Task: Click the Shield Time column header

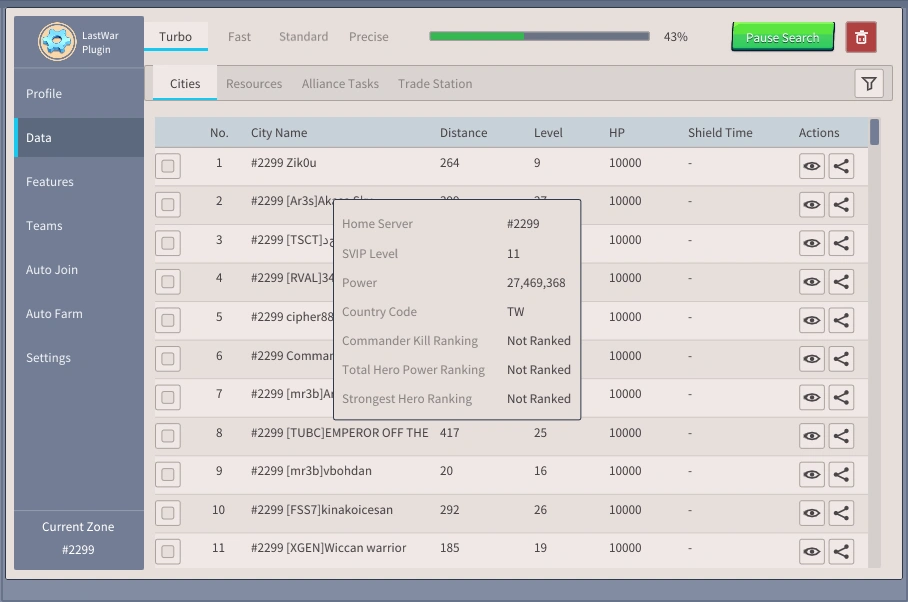Action: tap(720, 133)
